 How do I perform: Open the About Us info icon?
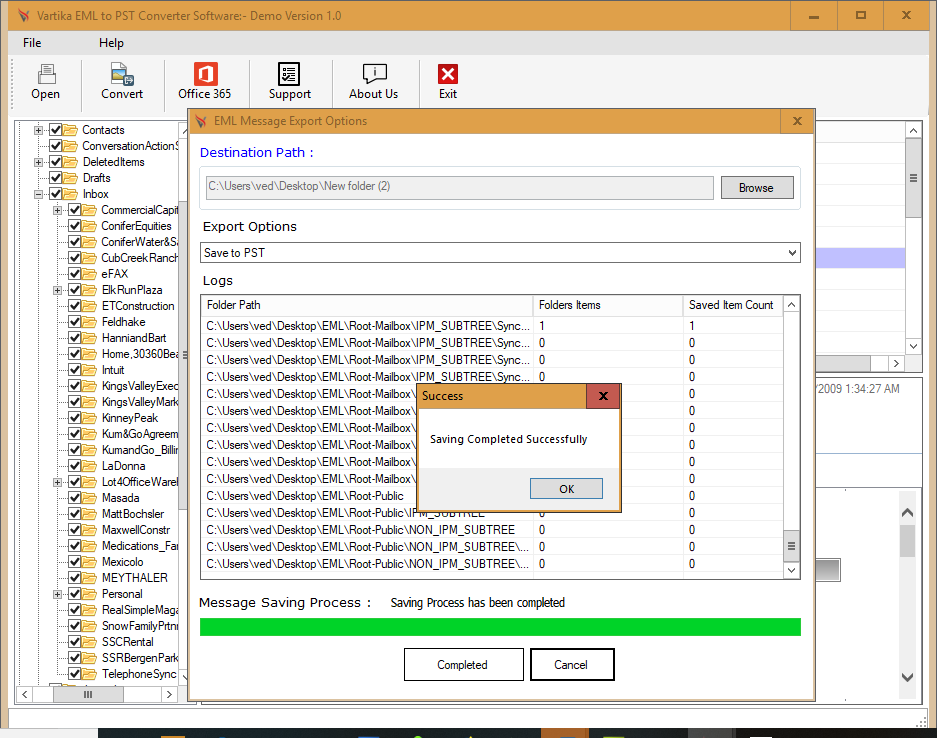point(375,75)
